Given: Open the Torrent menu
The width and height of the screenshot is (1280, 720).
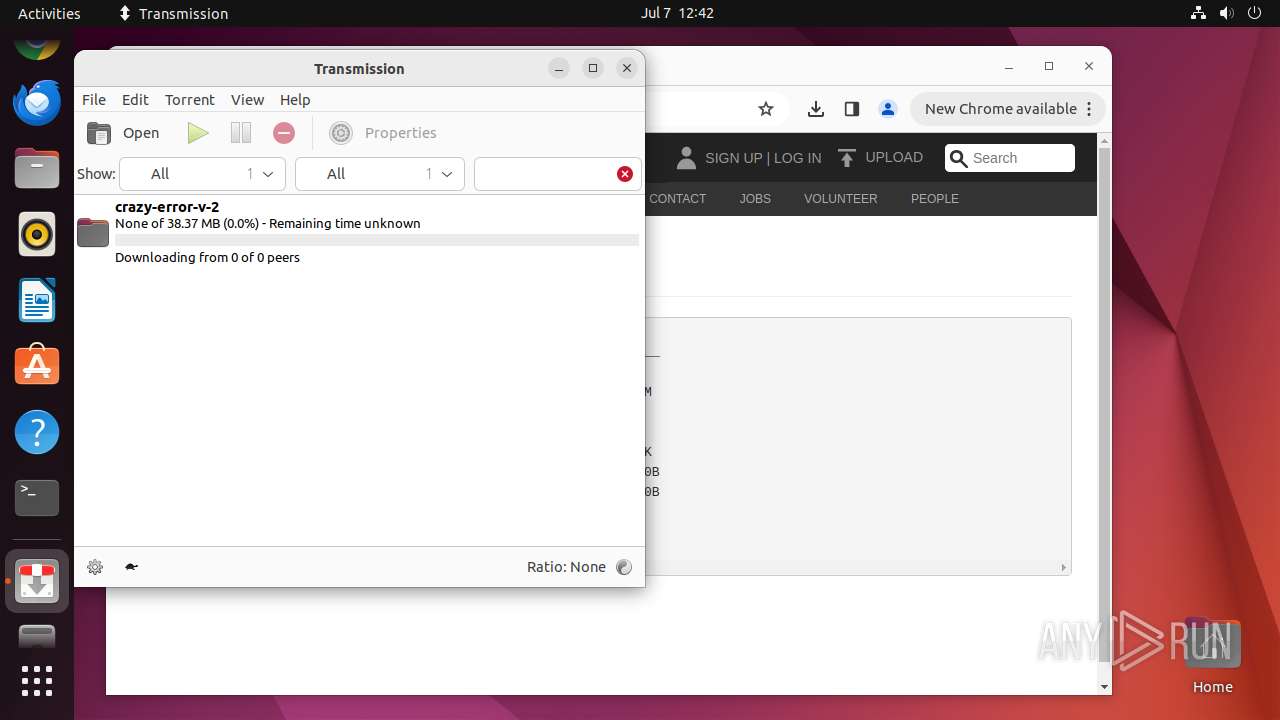Looking at the screenshot, I should (x=190, y=100).
